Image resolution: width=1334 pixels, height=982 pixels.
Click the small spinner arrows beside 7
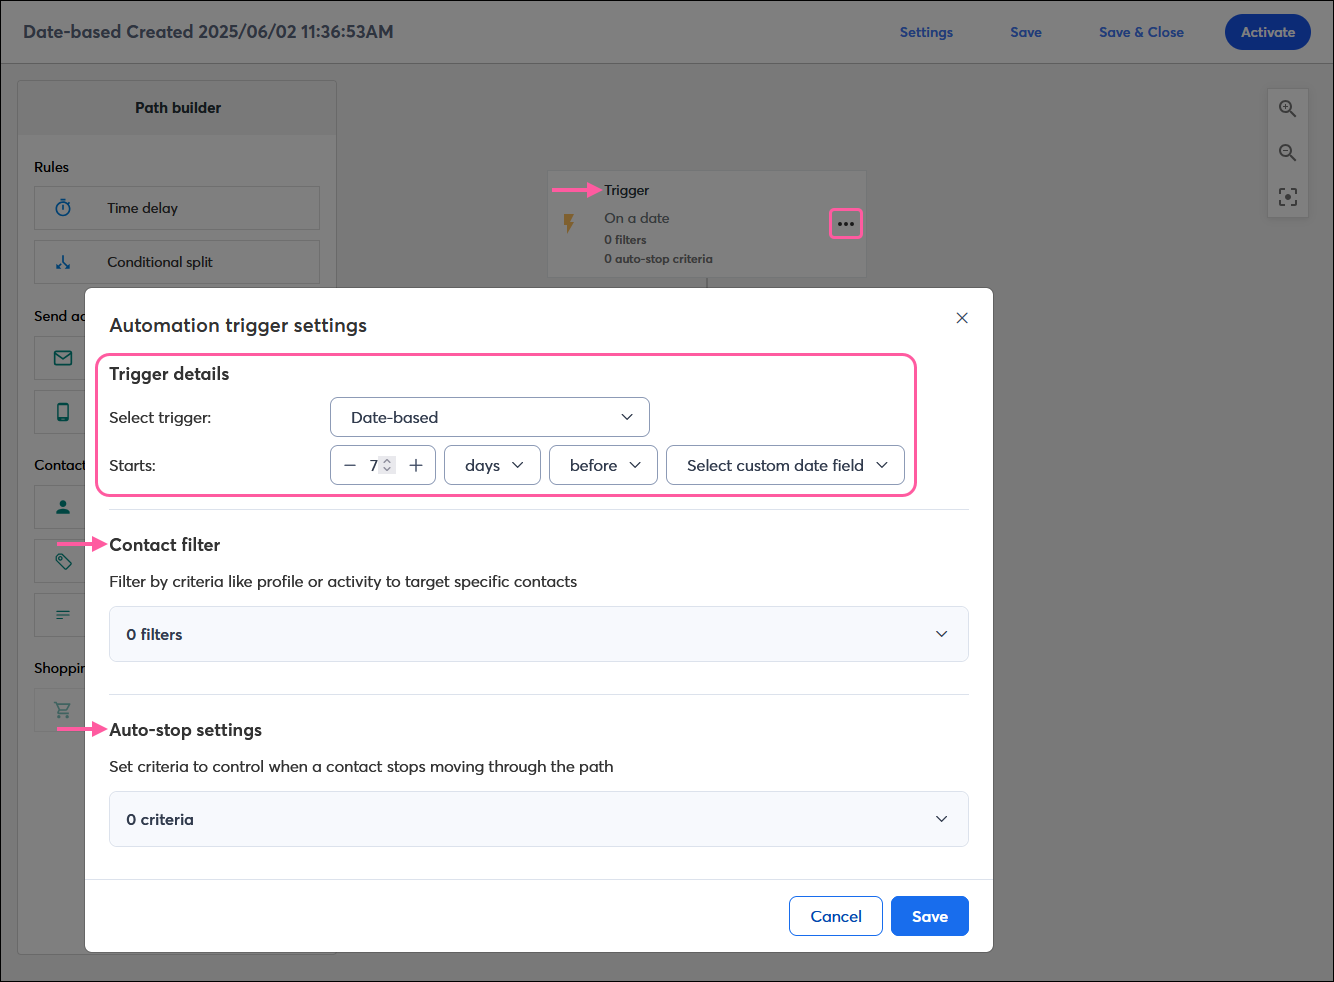[x=387, y=465]
